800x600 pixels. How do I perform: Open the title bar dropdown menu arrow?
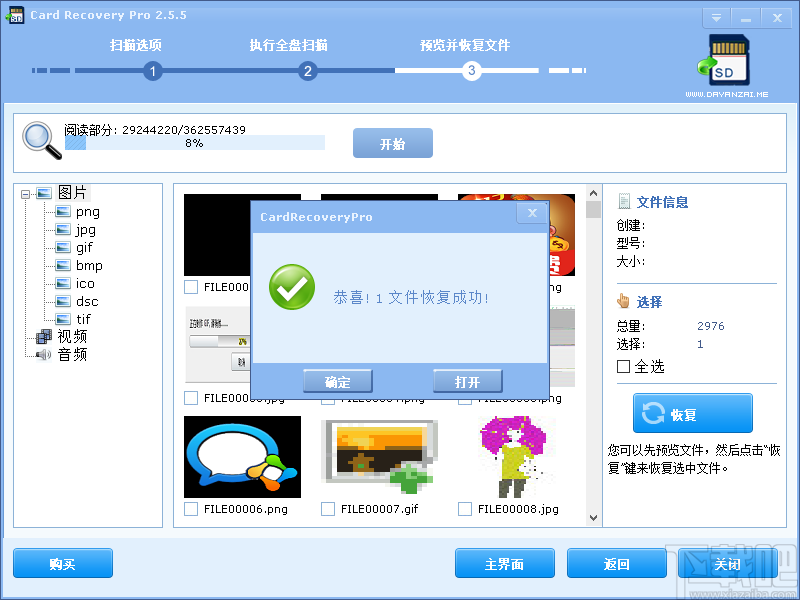[716, 18]
